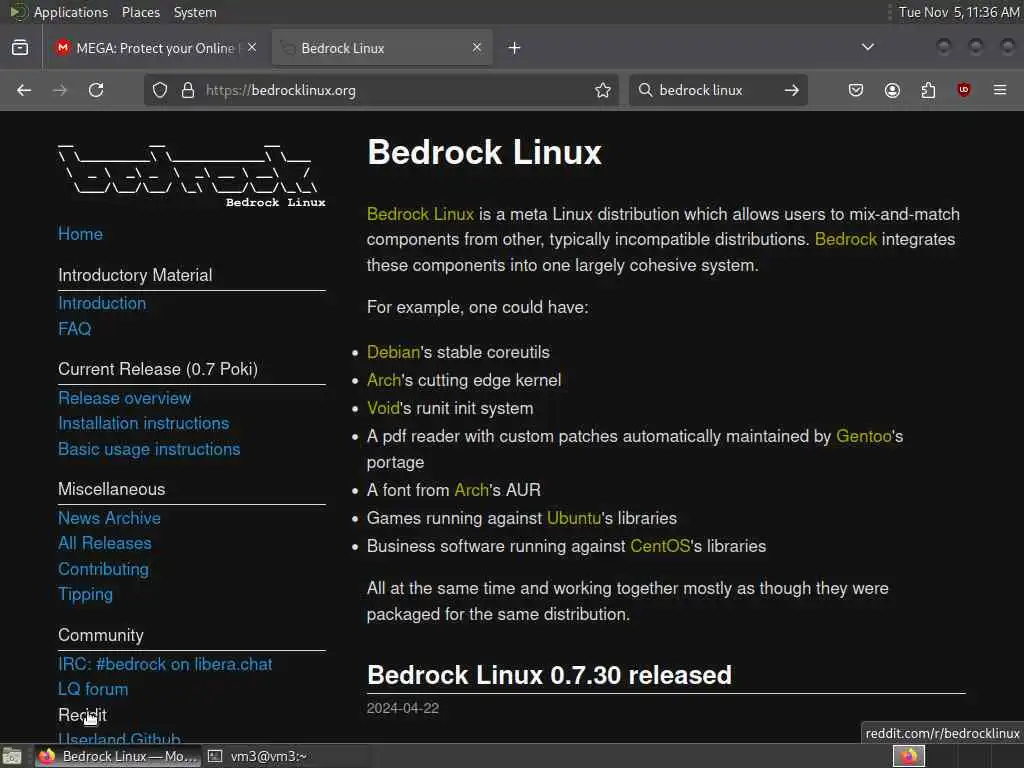
Task: Click the Debian link in the list
Action: (393, 352)
